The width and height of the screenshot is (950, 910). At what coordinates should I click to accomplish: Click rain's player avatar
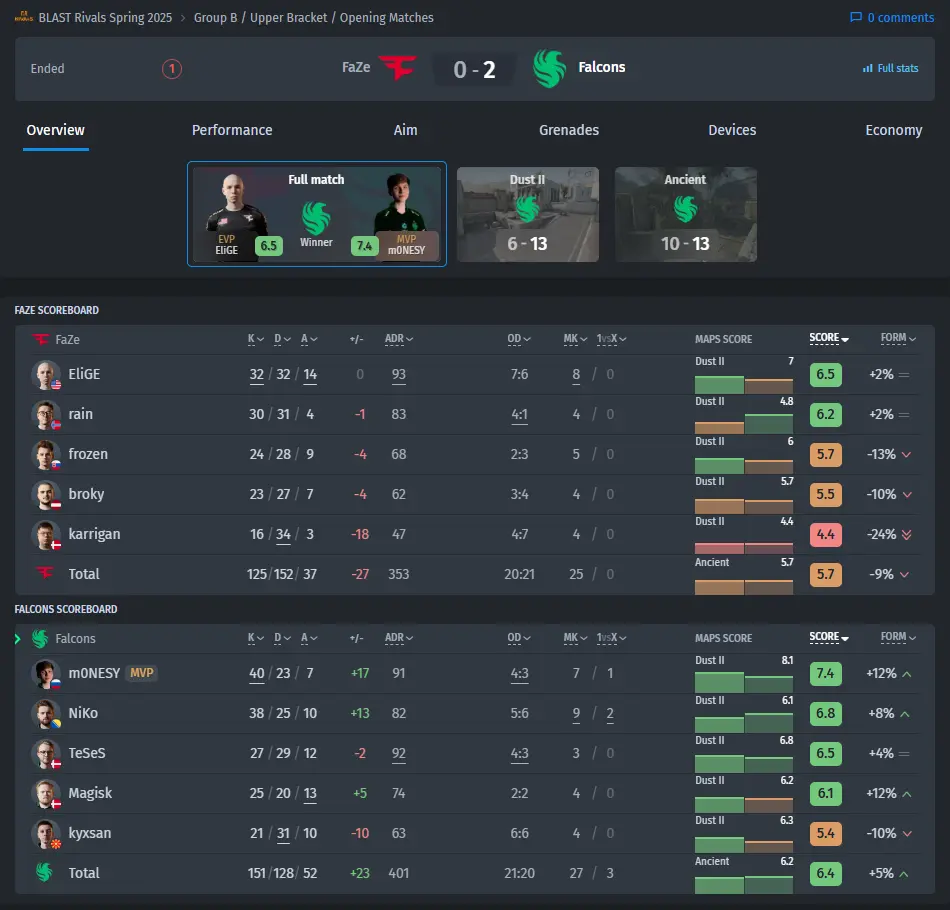coord(46,414)
